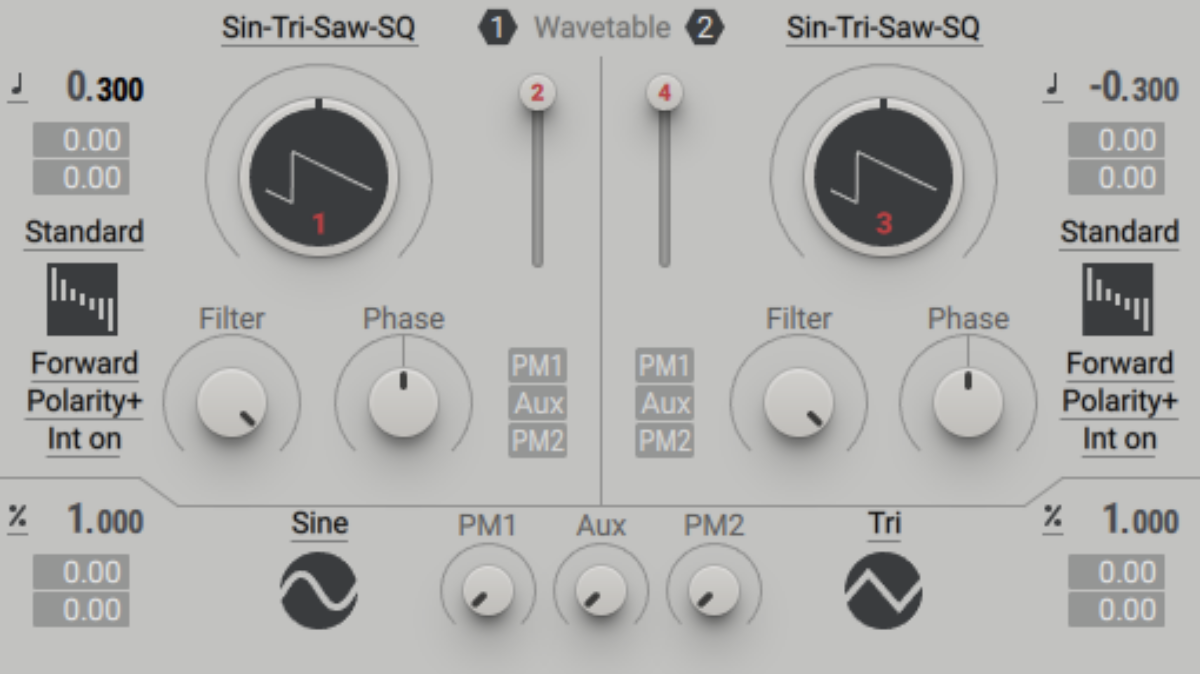
Task: Toggle oscillator 1 Aux routing
Action: [538, 403]
